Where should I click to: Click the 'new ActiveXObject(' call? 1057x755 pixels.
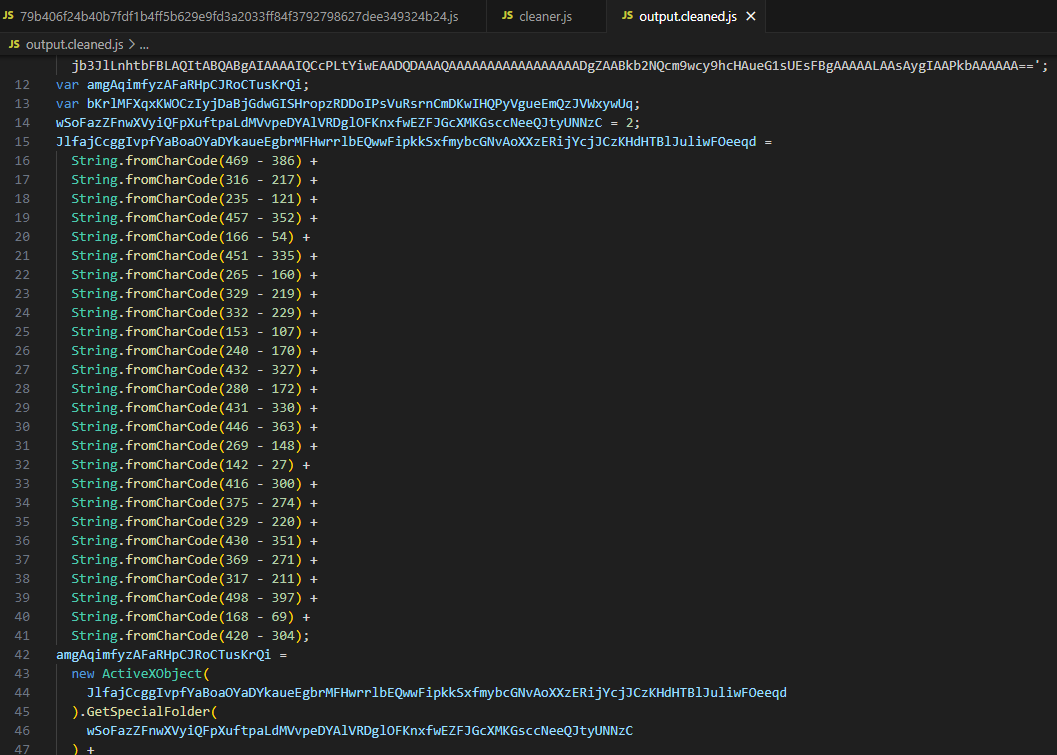coord(140,673)
